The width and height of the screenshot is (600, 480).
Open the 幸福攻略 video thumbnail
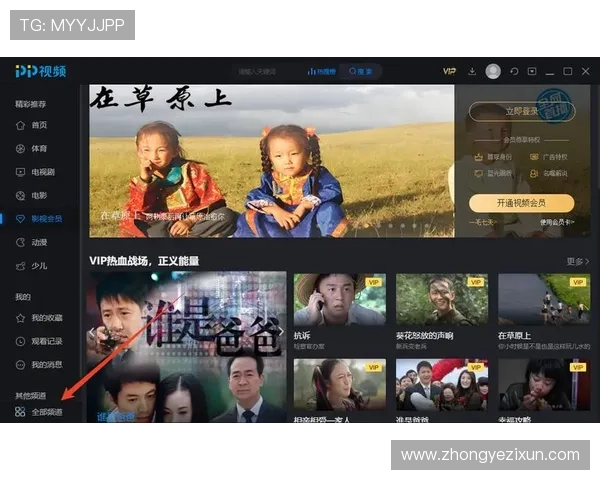tap(544, 385)
